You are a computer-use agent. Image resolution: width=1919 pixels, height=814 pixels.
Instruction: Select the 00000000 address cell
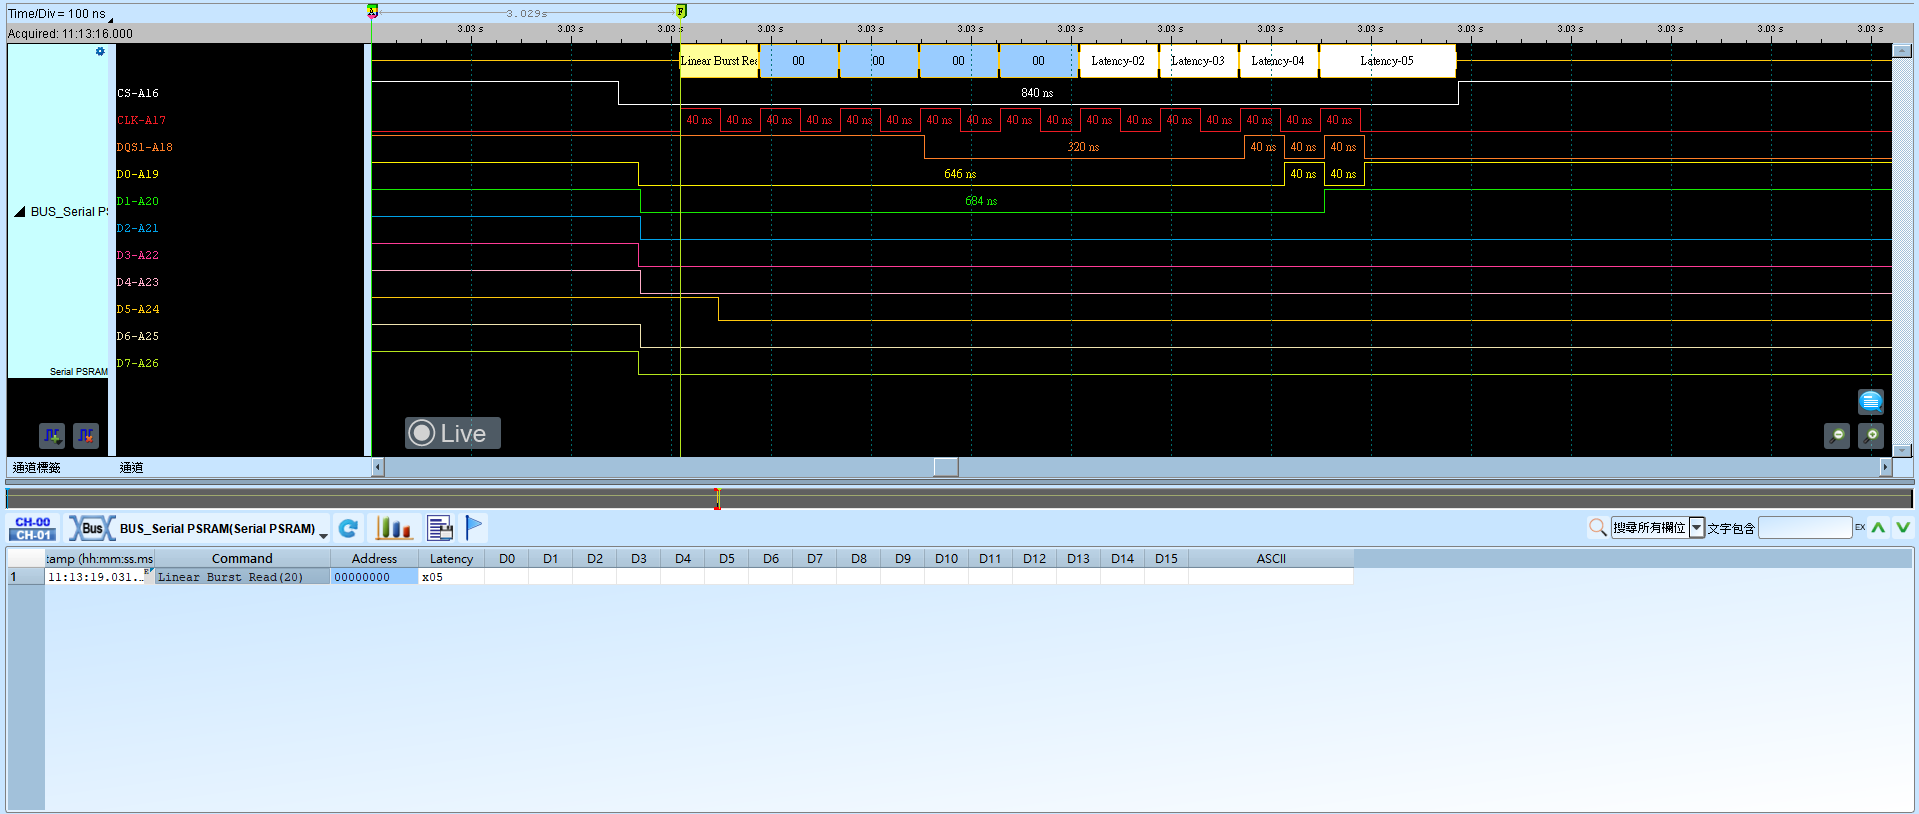coord(374,577)
